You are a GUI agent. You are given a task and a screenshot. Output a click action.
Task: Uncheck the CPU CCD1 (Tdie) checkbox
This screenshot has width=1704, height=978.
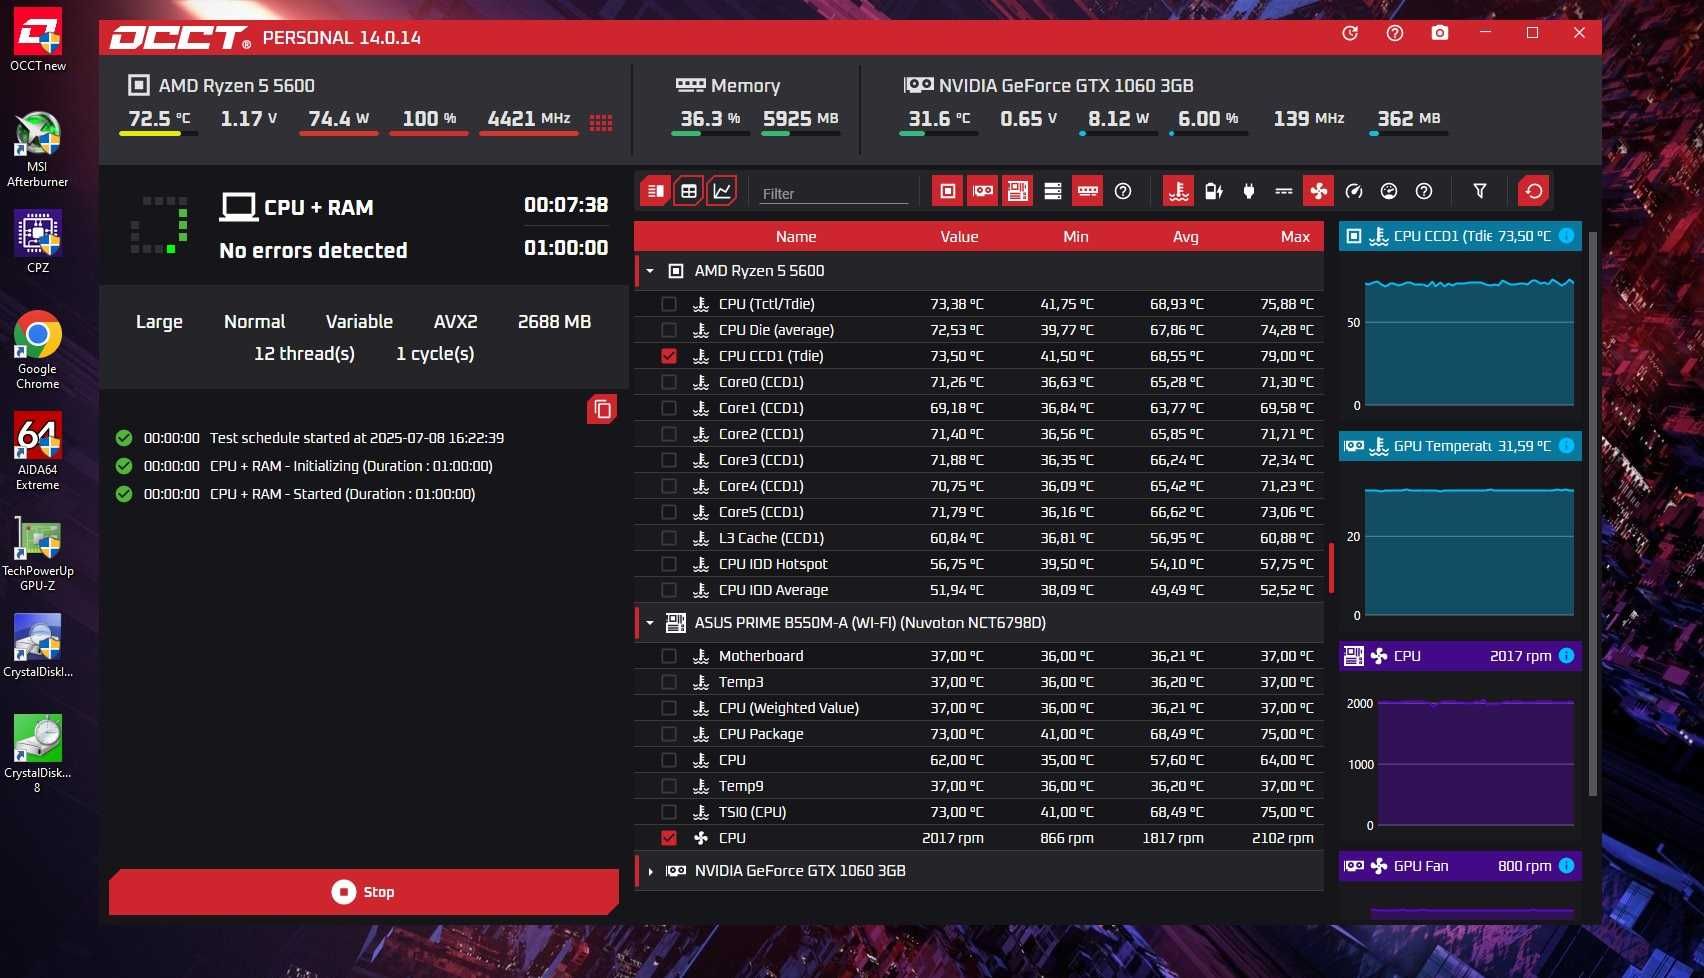[669, 356]
